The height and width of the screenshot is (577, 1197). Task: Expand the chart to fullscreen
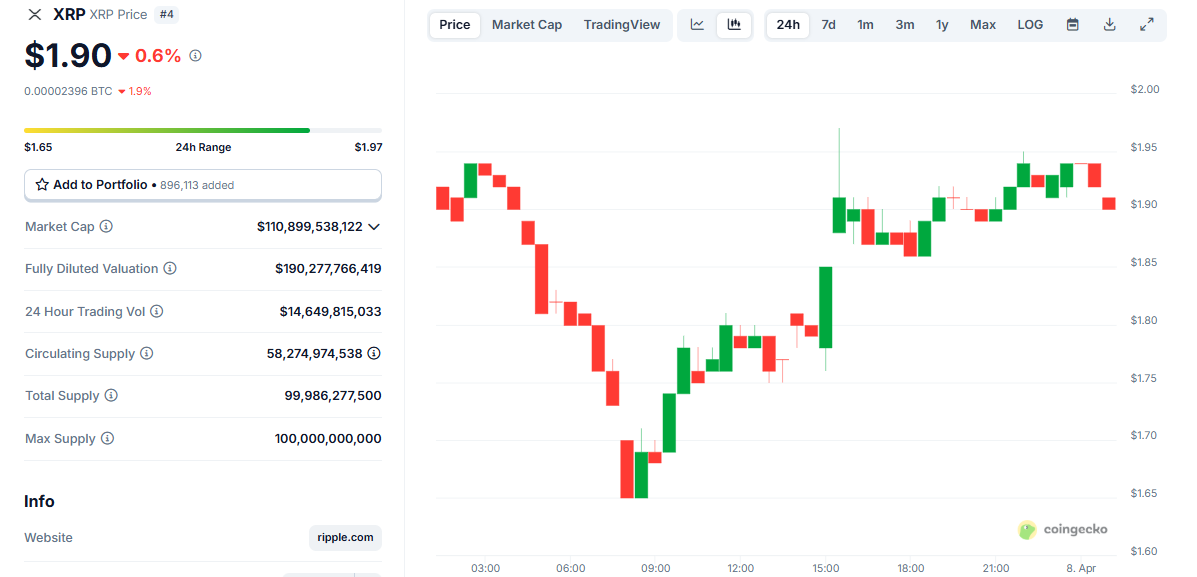pos(1147,25)
